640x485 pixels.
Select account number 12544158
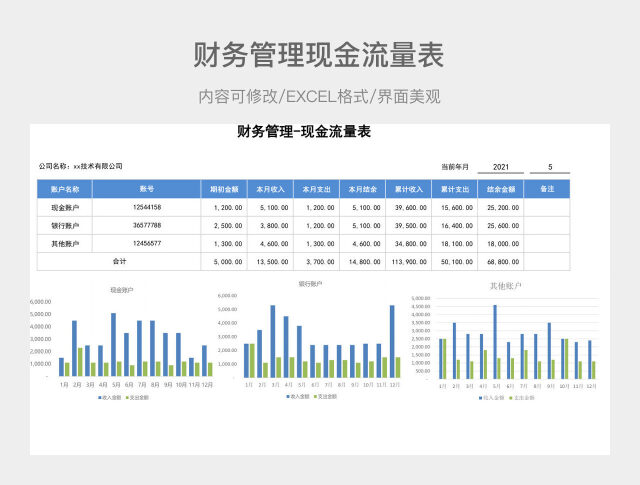(147, 207)
